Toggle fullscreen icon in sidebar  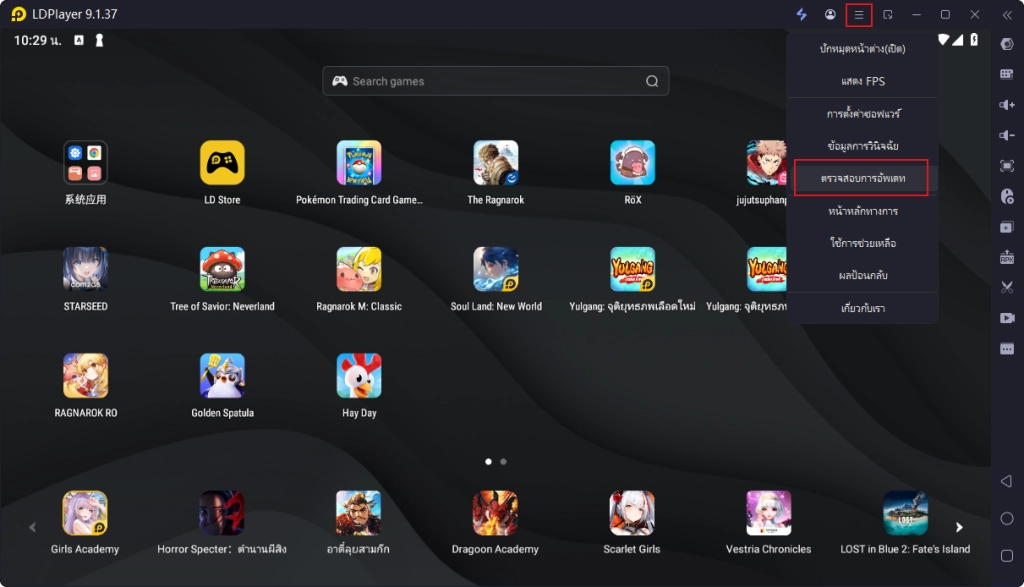coord(1007,166)
